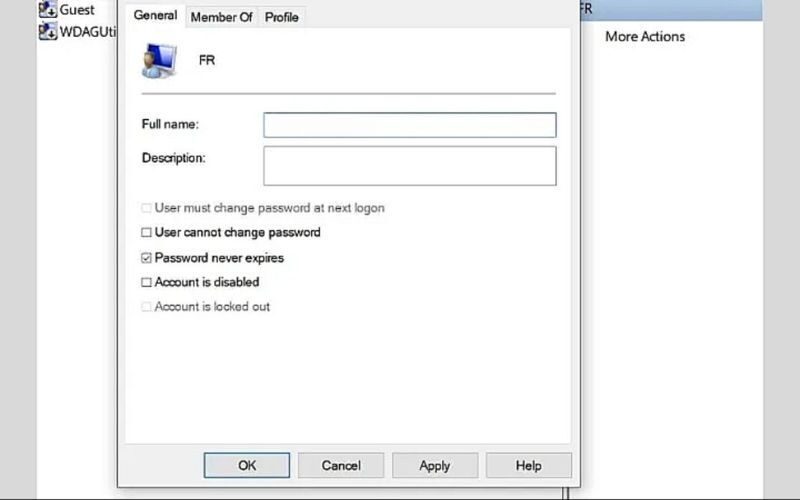This screenshot has height=500, width=800.
Task: Toggle User must change password at next logon
Action: (146, 208)
